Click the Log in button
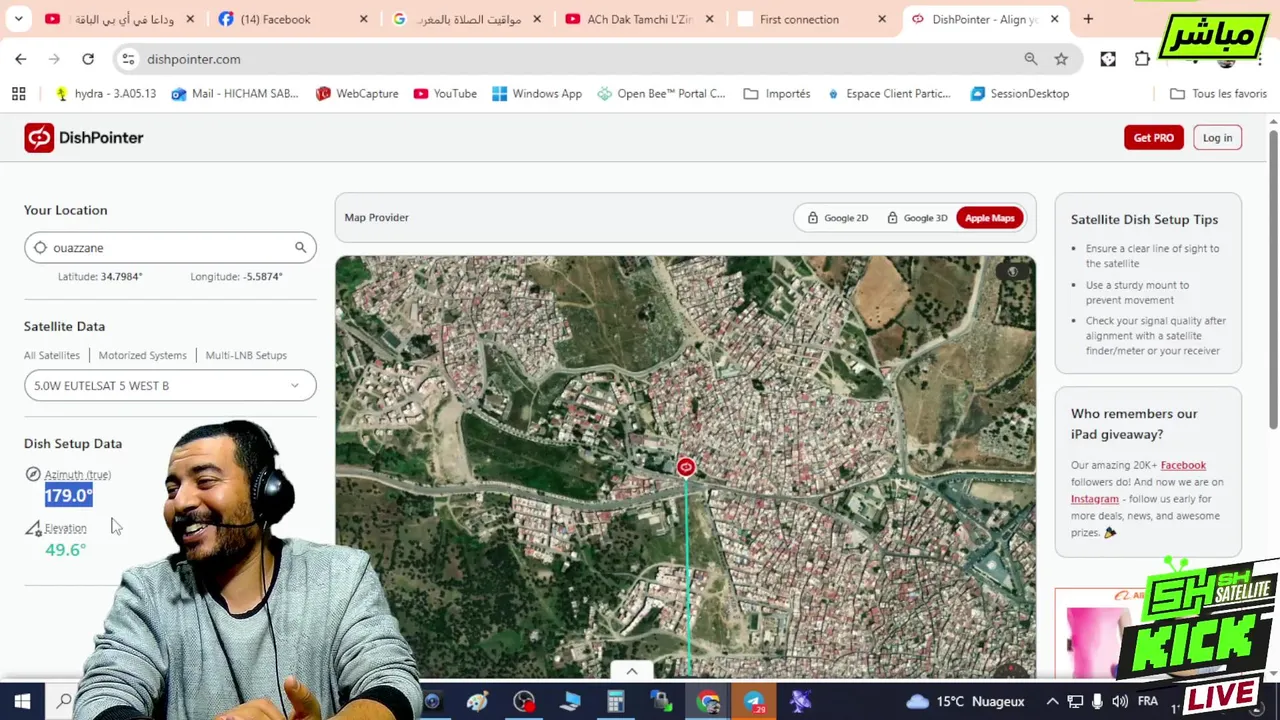 click(x=1217, y=138)
